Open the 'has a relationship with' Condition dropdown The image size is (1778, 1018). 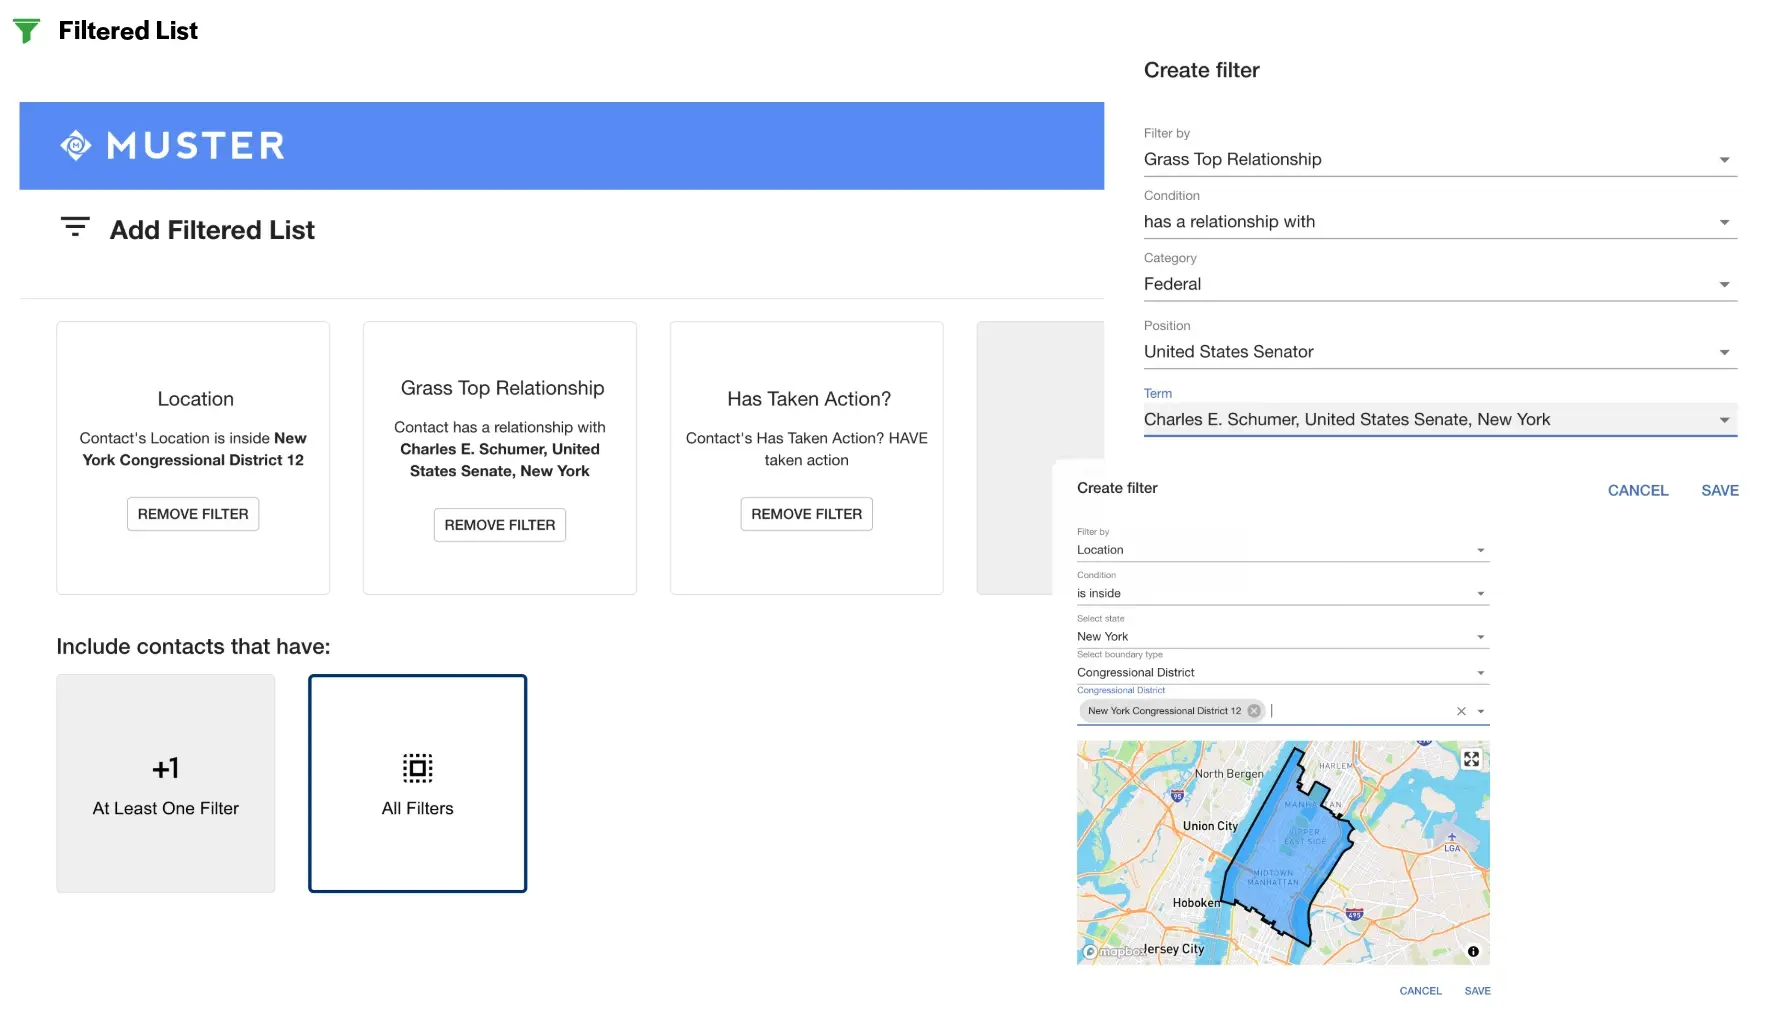click(1440, 222)
